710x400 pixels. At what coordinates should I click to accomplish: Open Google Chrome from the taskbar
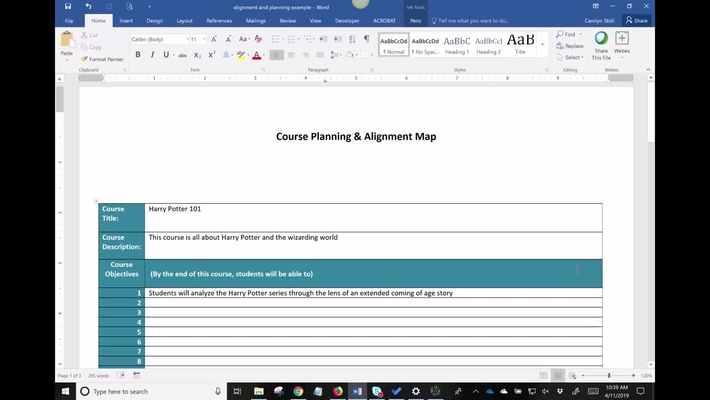[298, 391]
